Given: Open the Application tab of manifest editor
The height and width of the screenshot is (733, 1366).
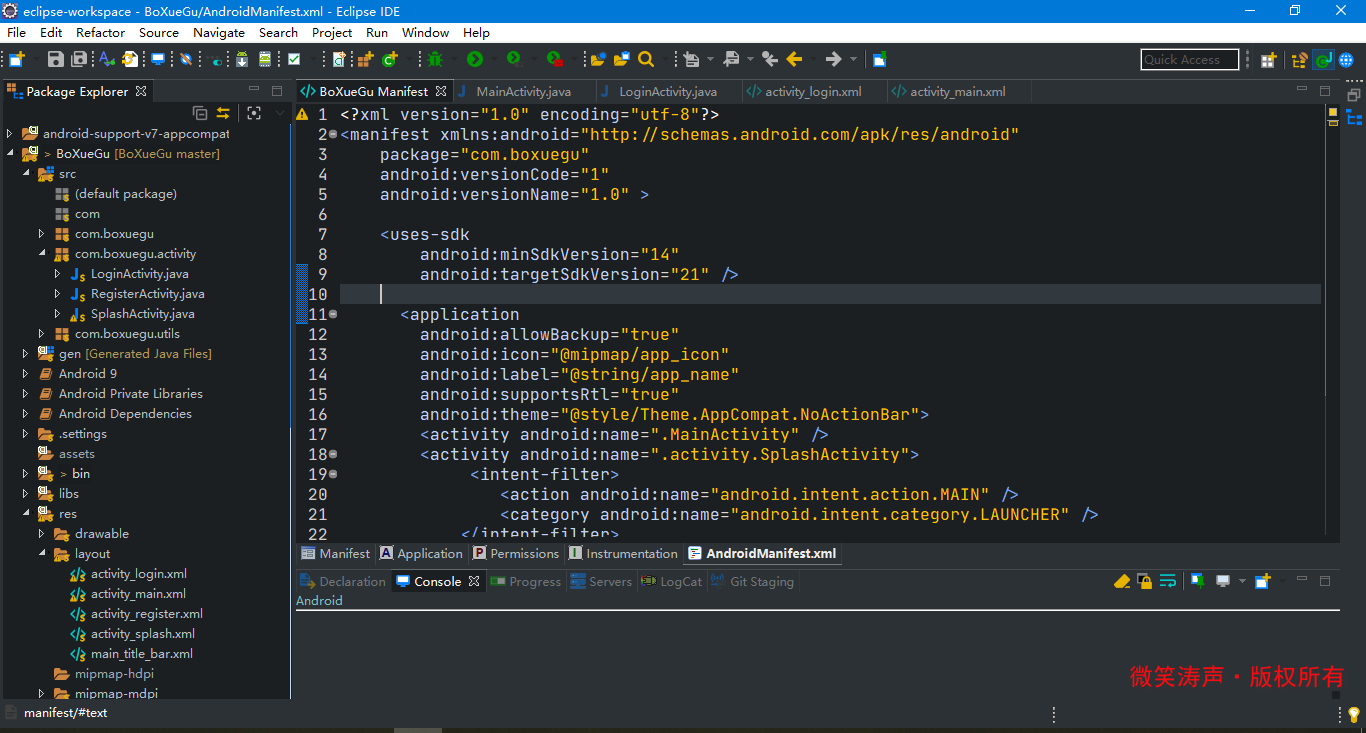Looking at the screenshot, I should [x=421, y=553].
